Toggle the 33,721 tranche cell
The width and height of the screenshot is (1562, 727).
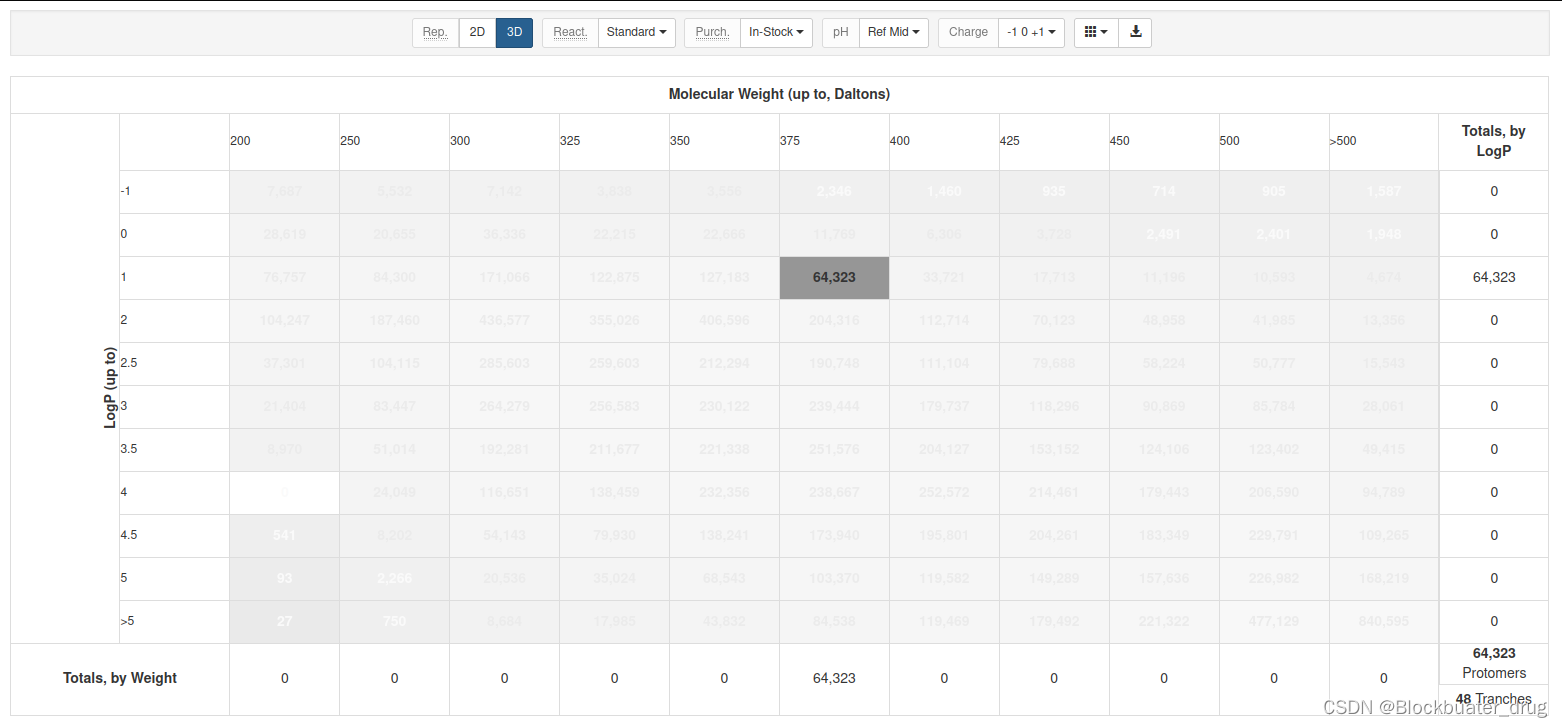coord(944,277)
